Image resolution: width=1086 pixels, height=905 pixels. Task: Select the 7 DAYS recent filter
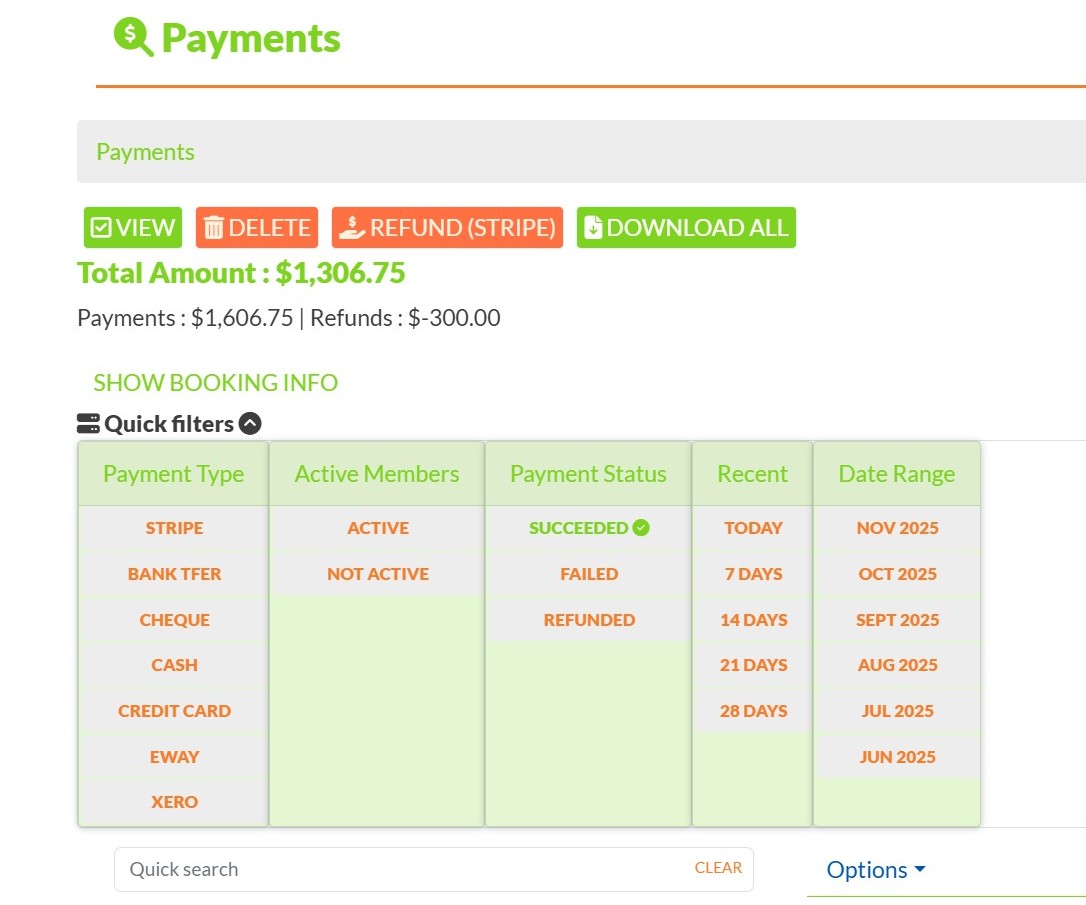point(752,574)
